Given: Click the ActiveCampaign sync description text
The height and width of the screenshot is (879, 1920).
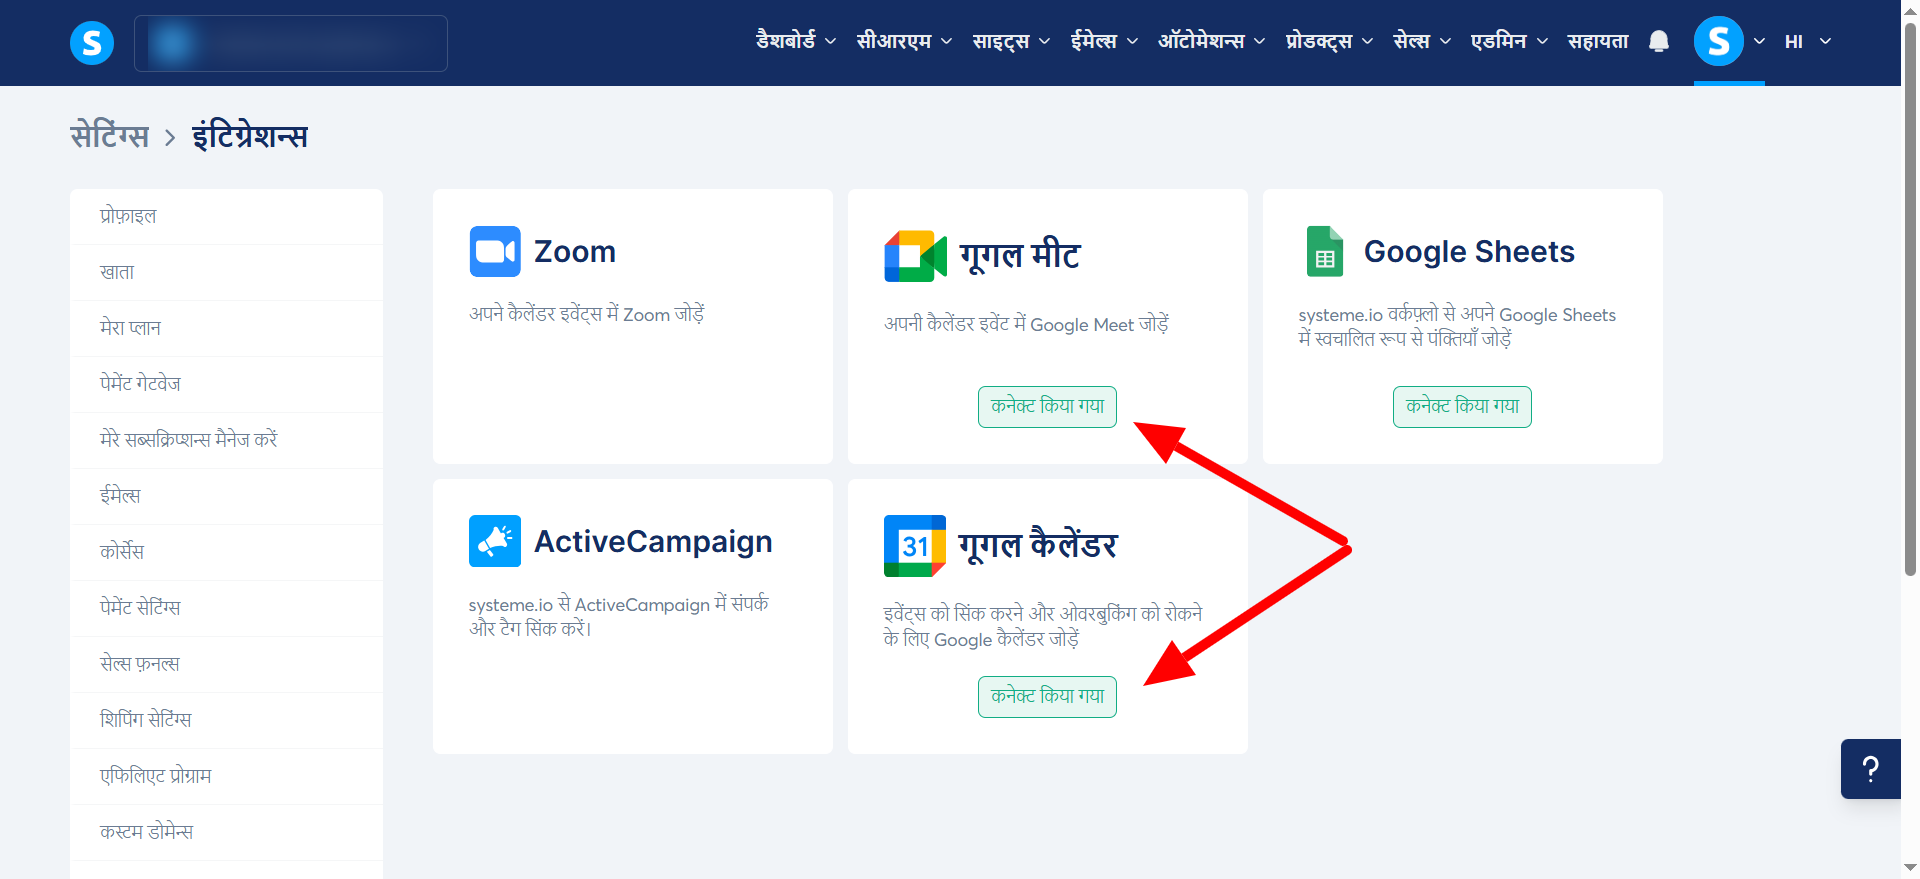Looking at the screenshot, I should point(619,616).
